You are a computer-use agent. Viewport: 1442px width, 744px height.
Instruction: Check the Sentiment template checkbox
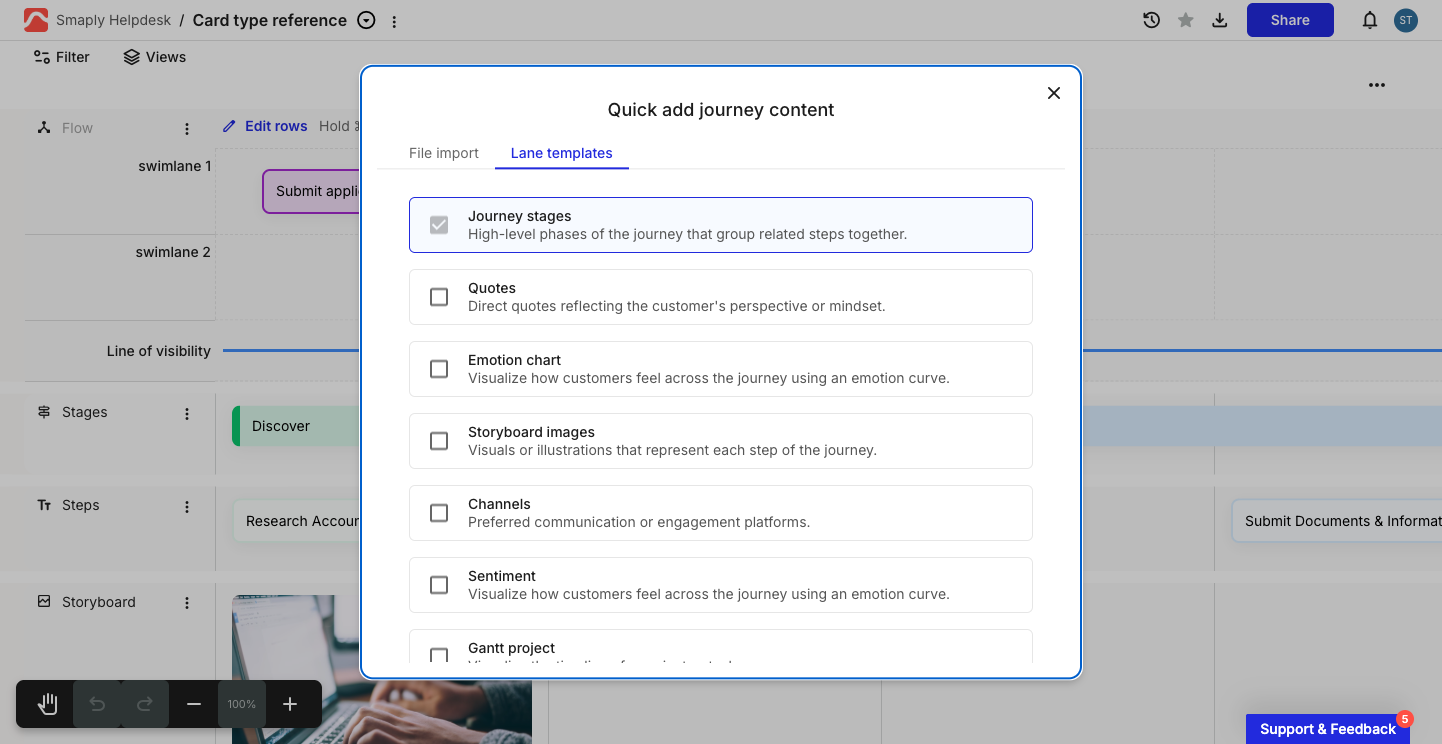[439, 585]
